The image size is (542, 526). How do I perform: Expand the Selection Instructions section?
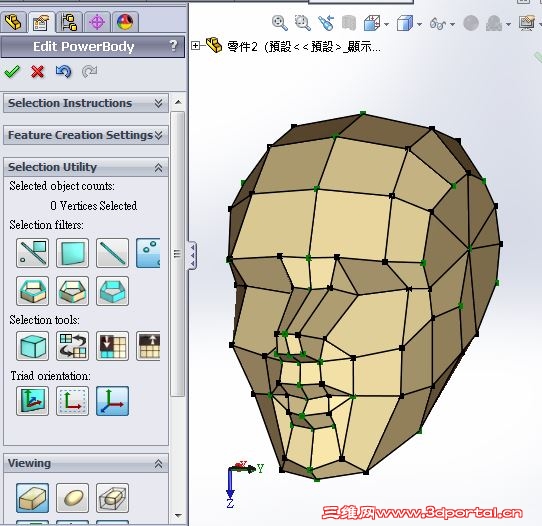[x=86, y=103]
